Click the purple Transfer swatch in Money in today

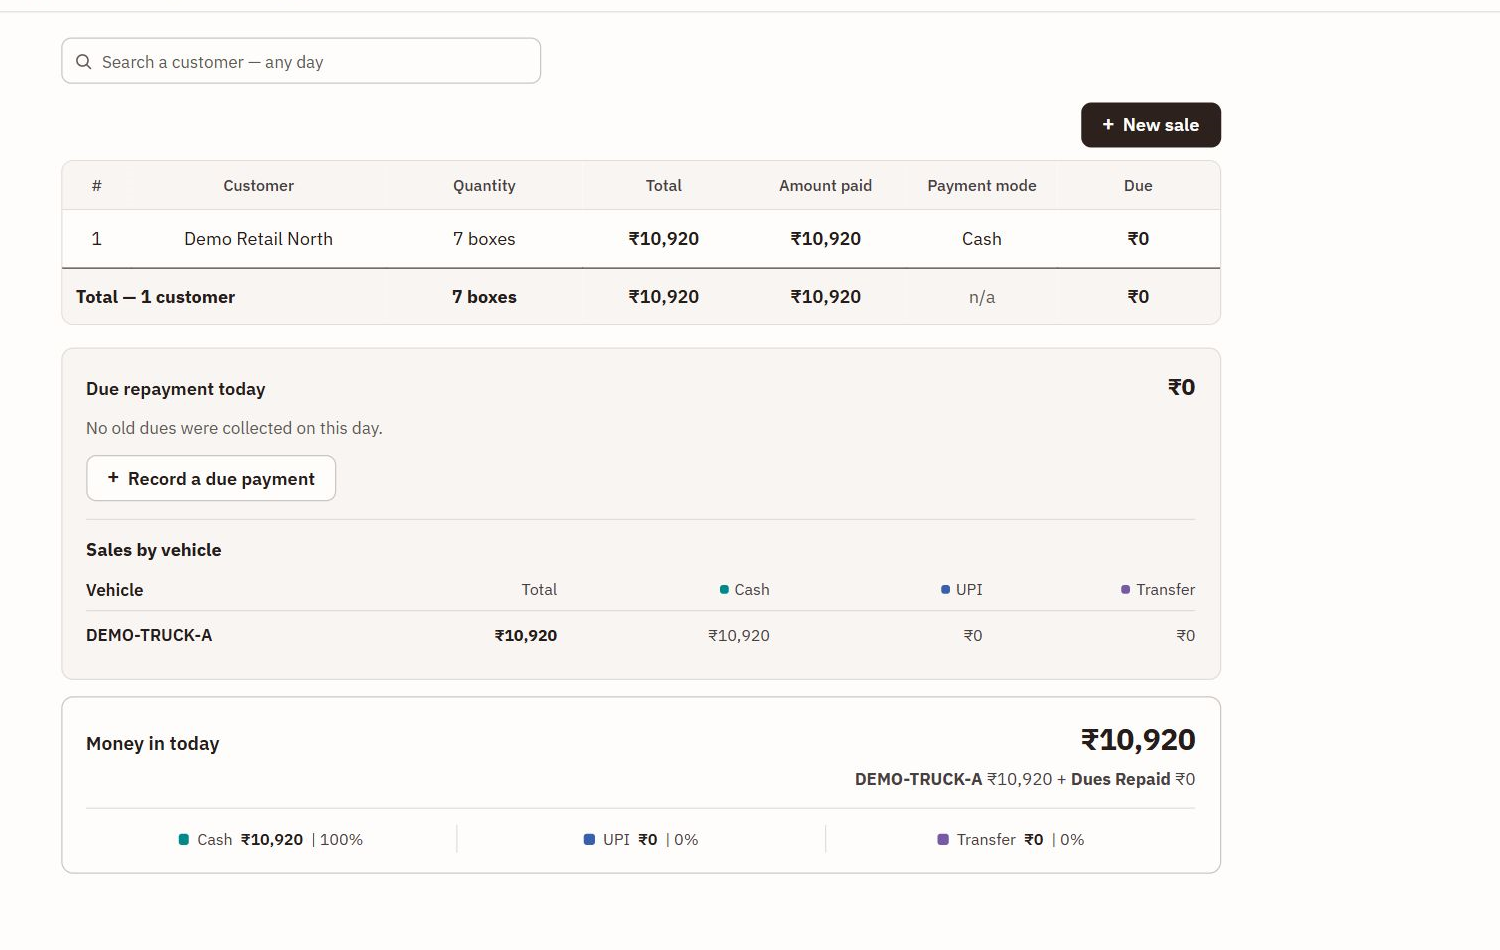(x=942, y=840)
